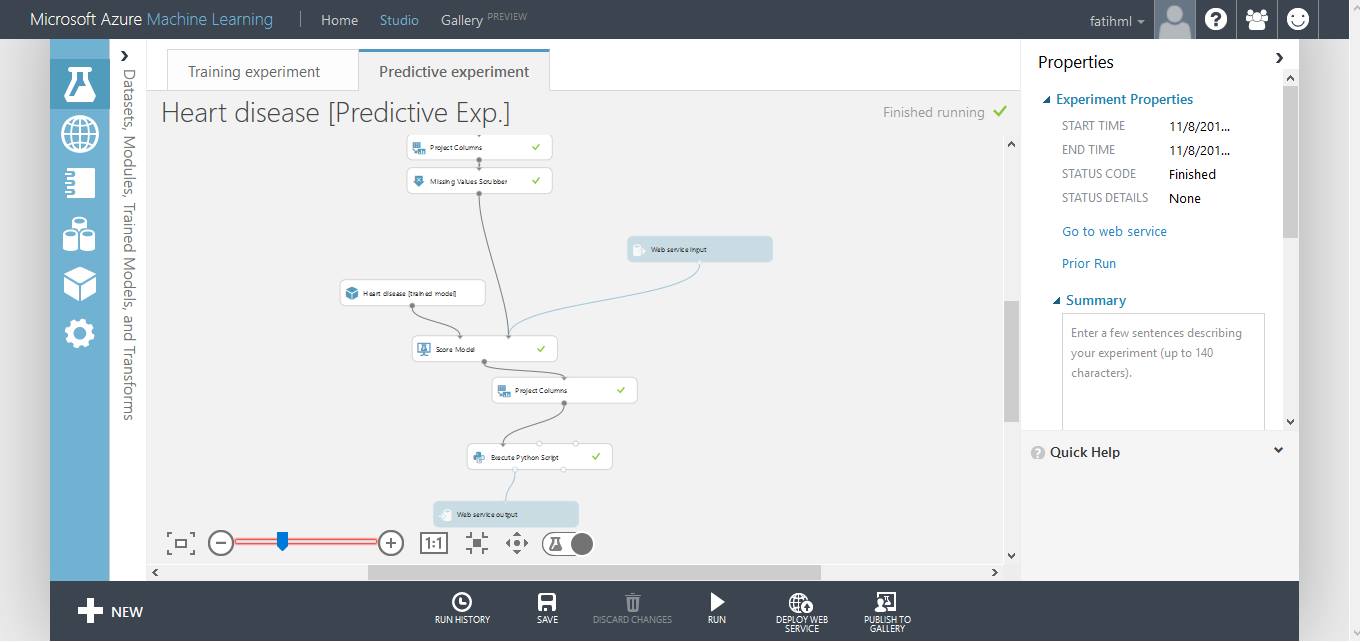1366x642 pixels.
Task: Click the help question mark icon
Action: click(x=1216, y=19)
